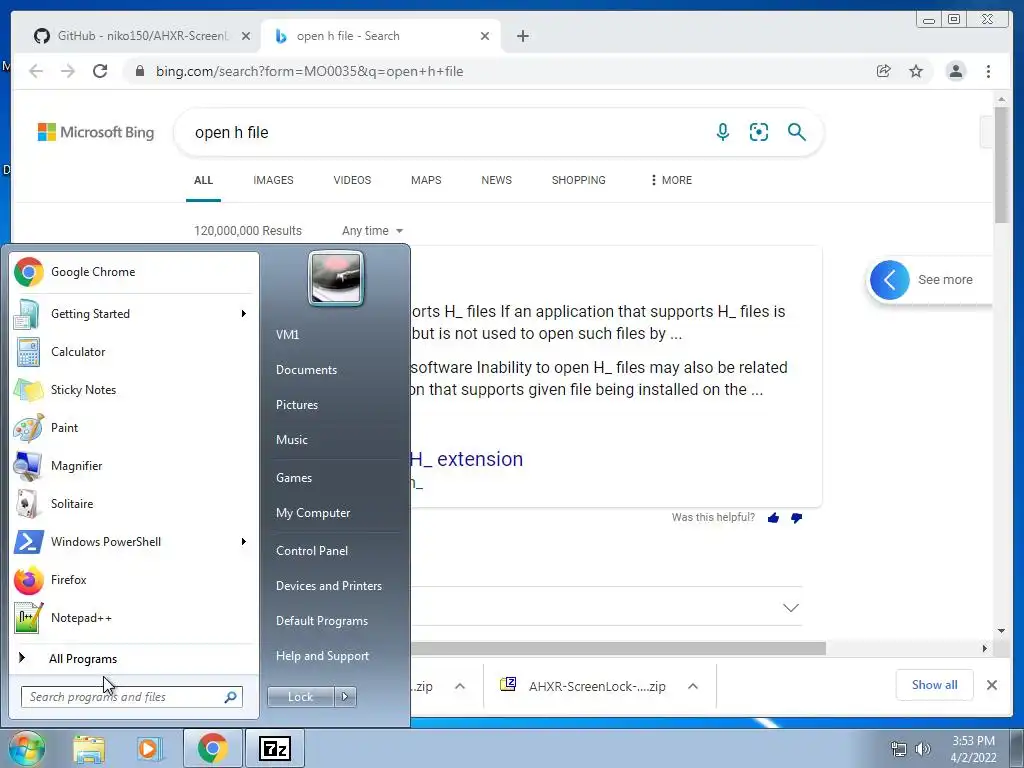Click the Bing search magnifier icon
Screen dimensions: 1024x768
point(796,132)
